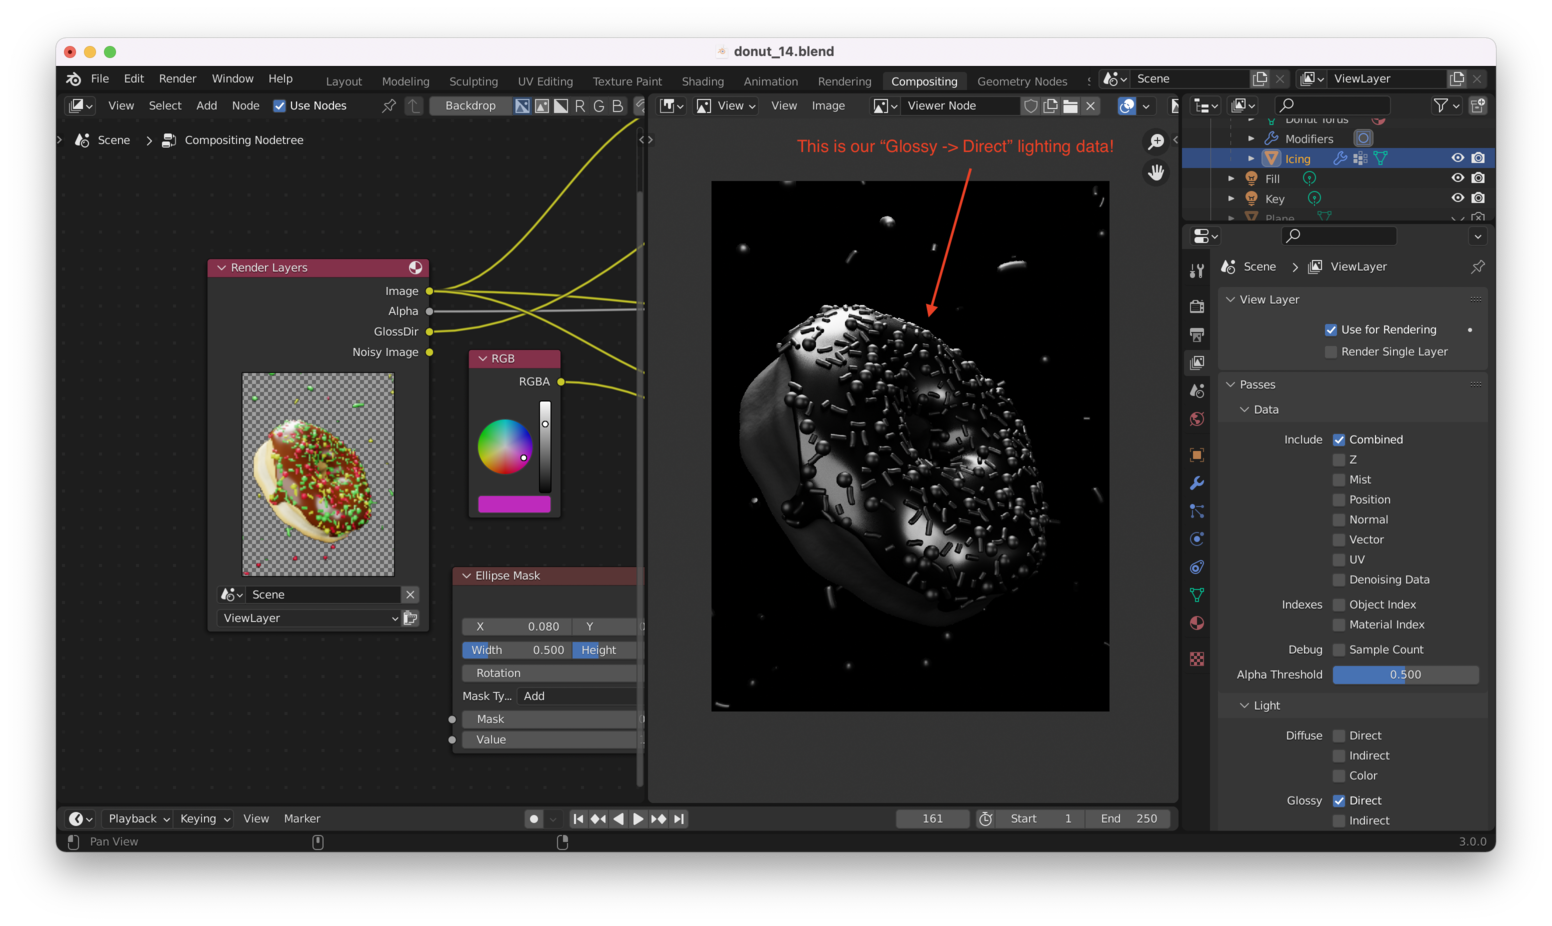Switch to the Shading workspace tab
Viewport: 1552px width, 926px height.
click(702, 81)
